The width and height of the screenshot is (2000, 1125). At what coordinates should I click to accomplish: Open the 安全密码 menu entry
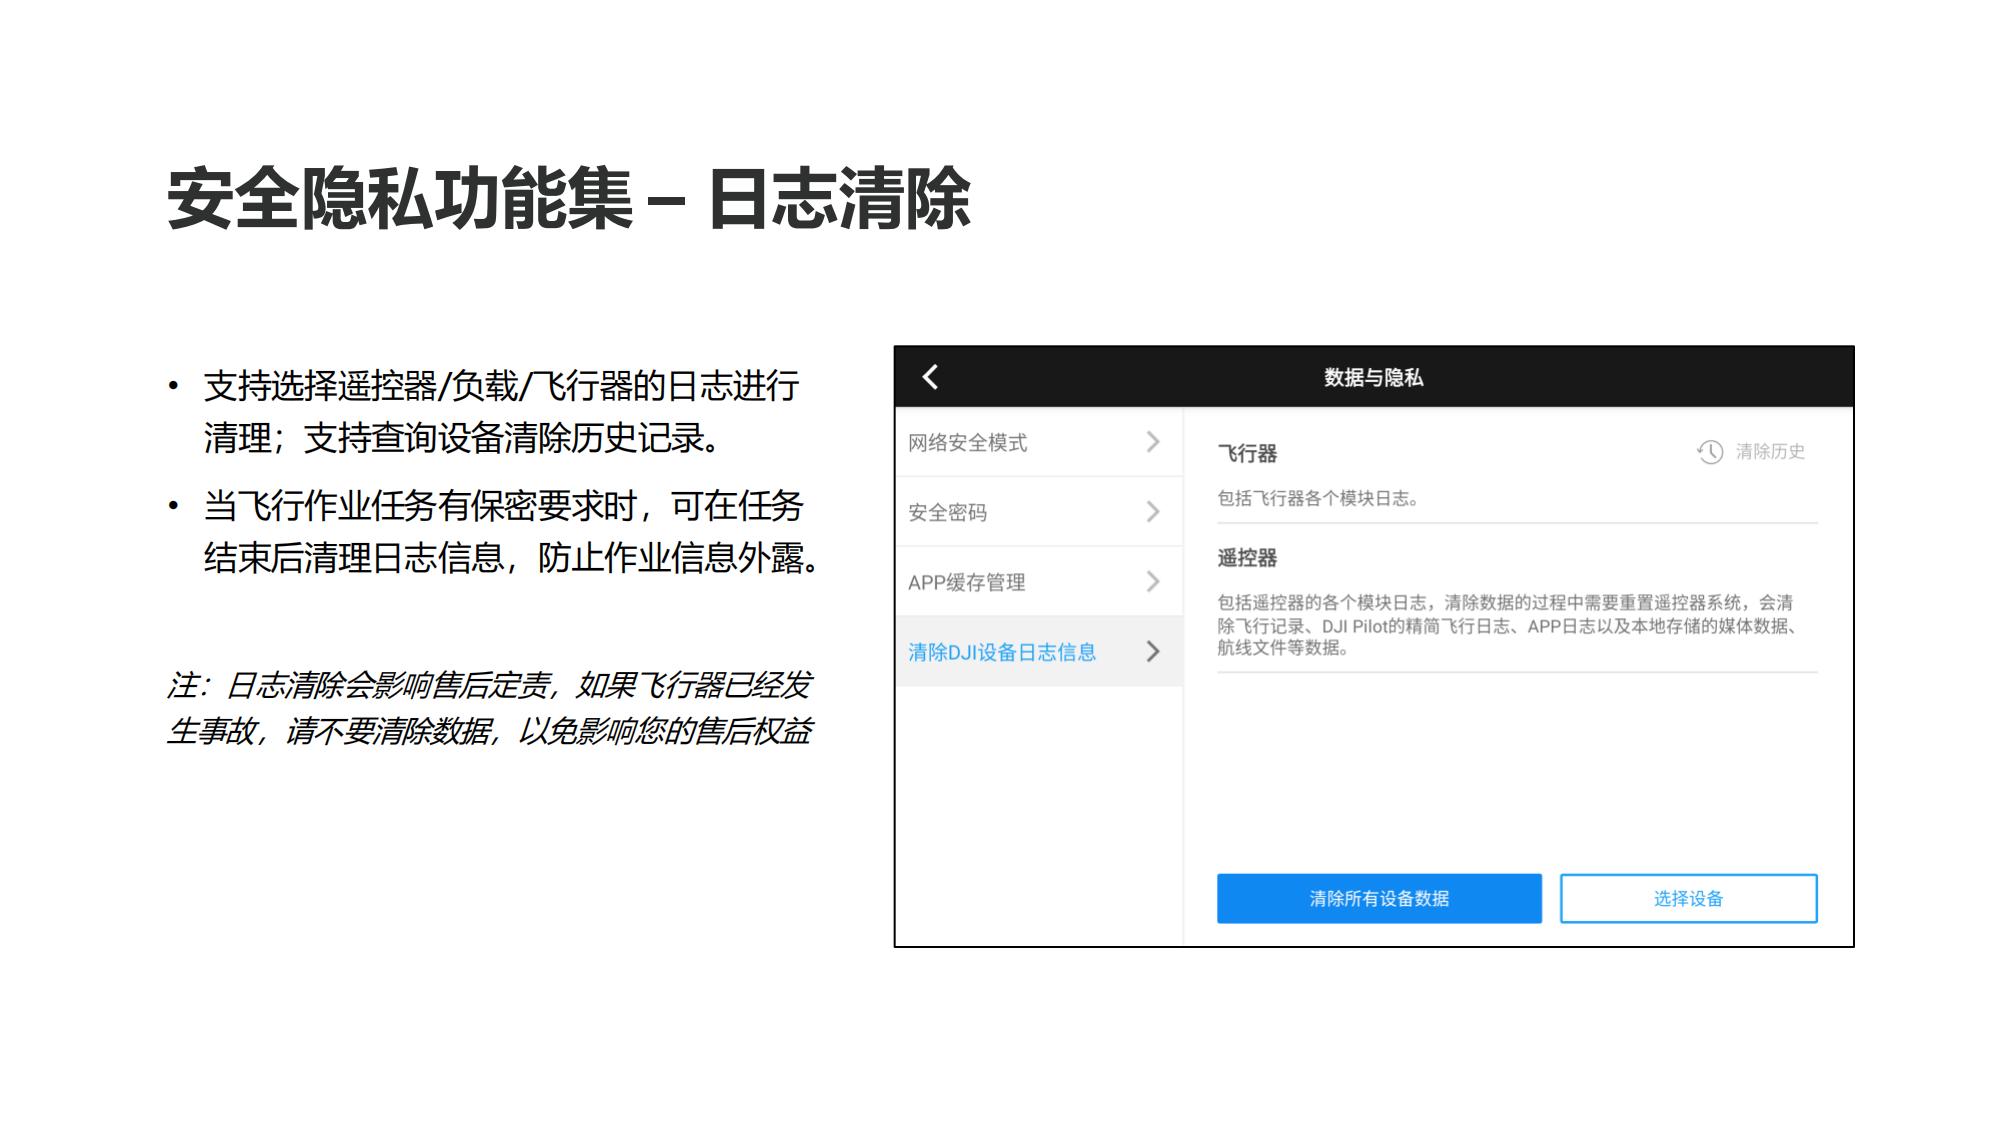pos(948,513)
